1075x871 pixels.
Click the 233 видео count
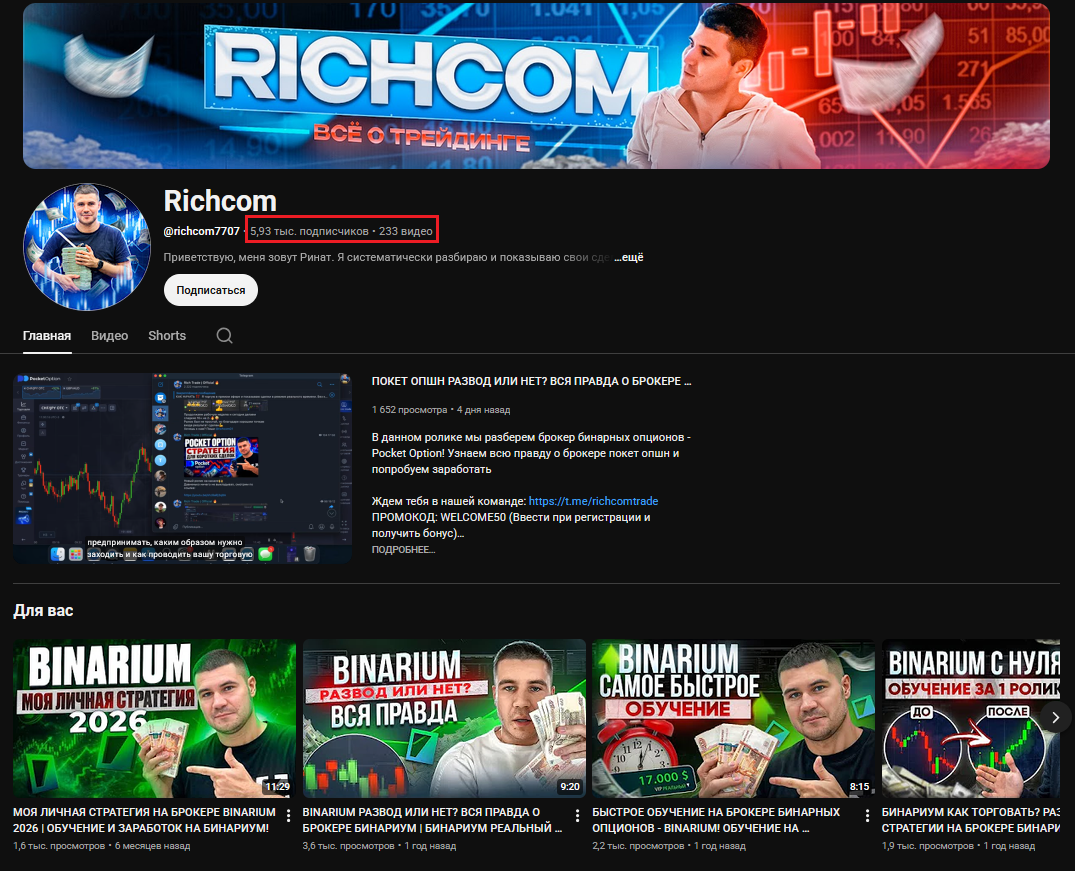coord(406,231)
